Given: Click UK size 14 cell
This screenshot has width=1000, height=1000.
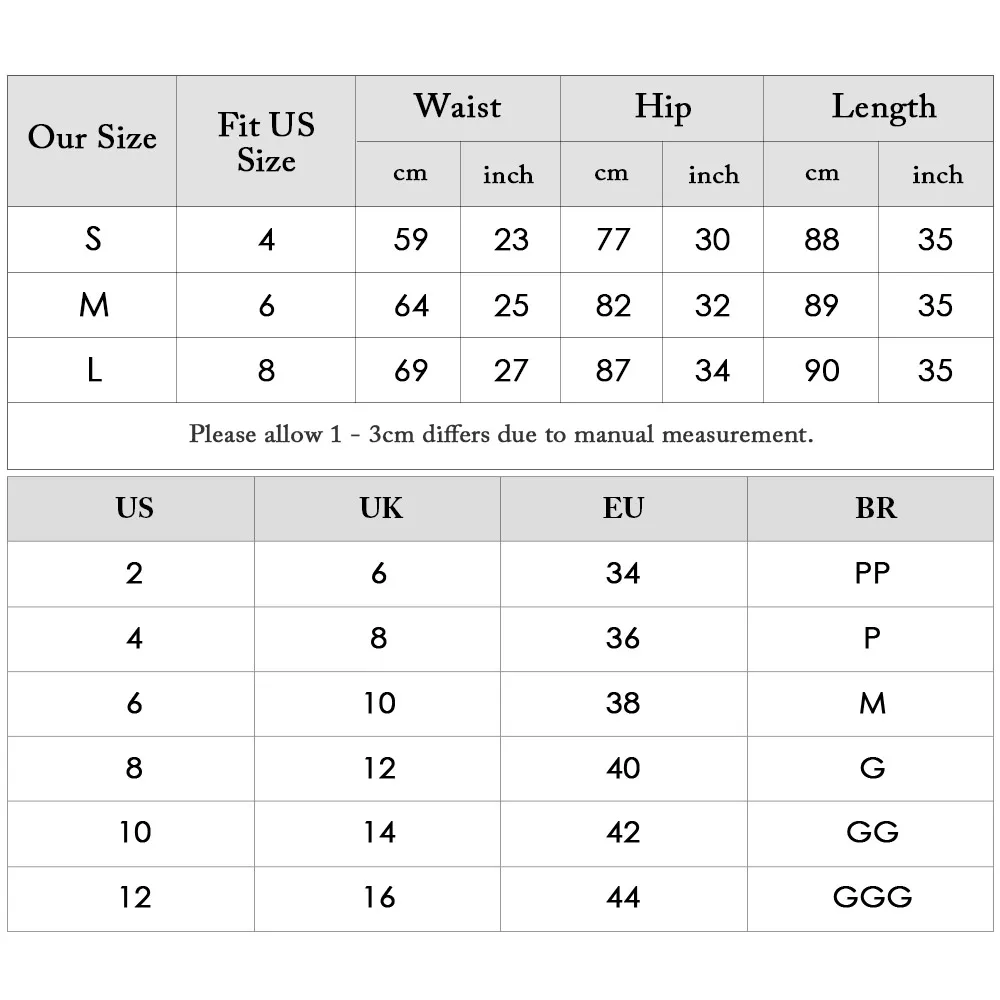Looking at the screenshot, I should click(x=378, y=834).
